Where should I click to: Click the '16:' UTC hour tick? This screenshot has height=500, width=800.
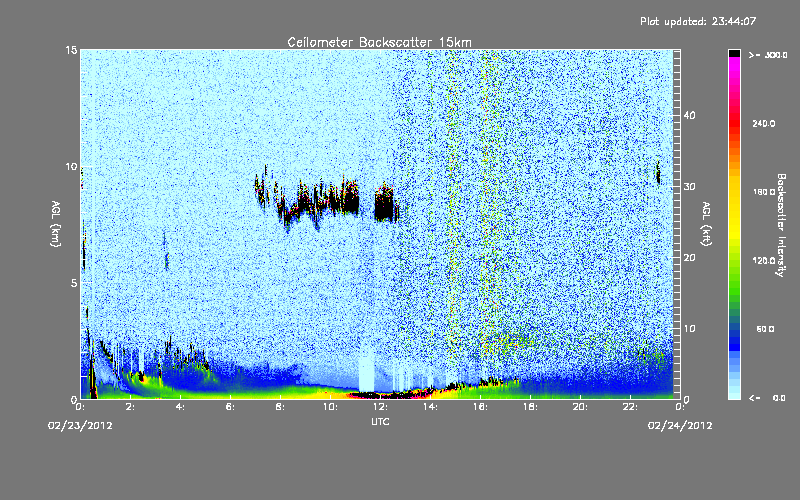coord(480,407)
